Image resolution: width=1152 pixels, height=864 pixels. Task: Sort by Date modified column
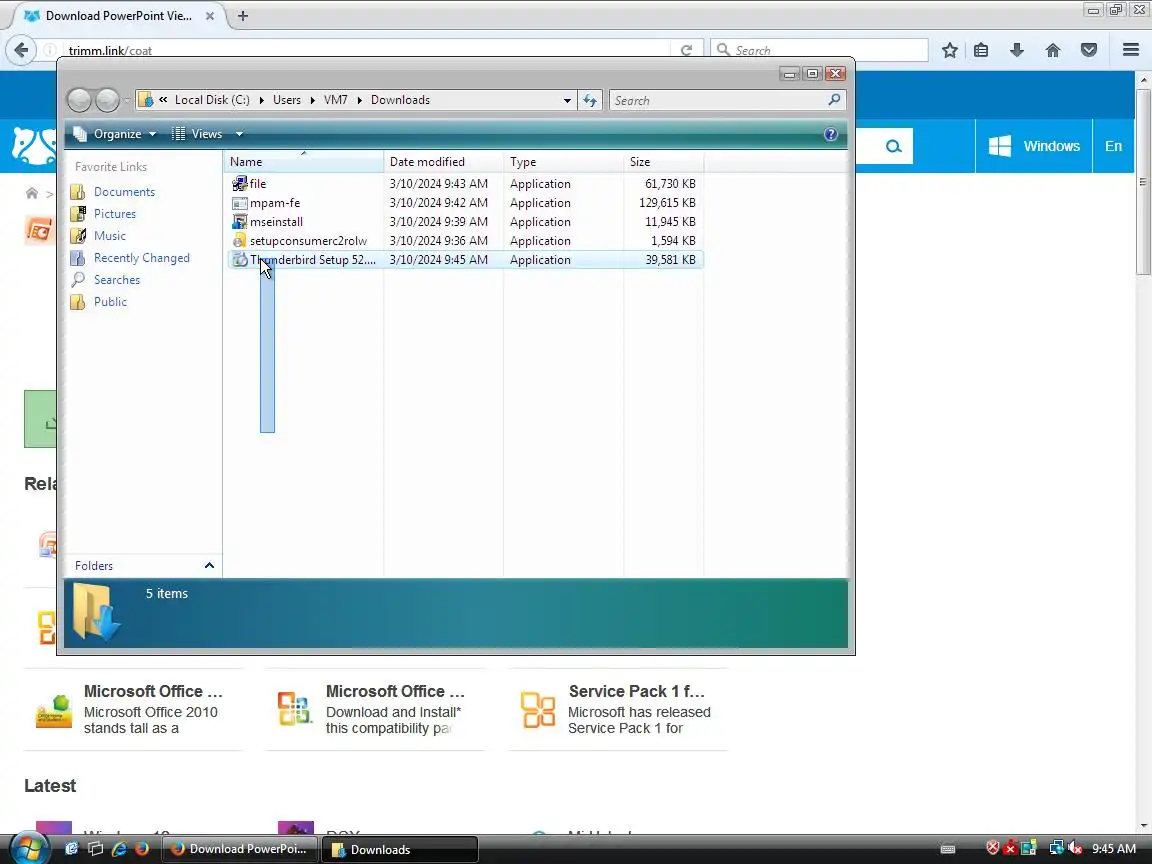pos(444,162)
